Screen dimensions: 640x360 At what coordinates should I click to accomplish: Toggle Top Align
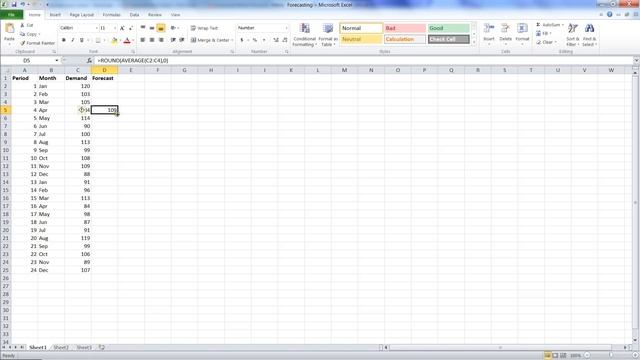point(143,28)
